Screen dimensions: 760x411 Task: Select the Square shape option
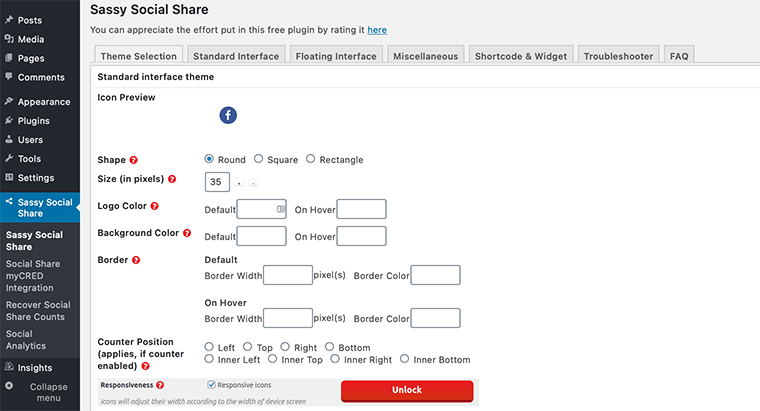259,159
